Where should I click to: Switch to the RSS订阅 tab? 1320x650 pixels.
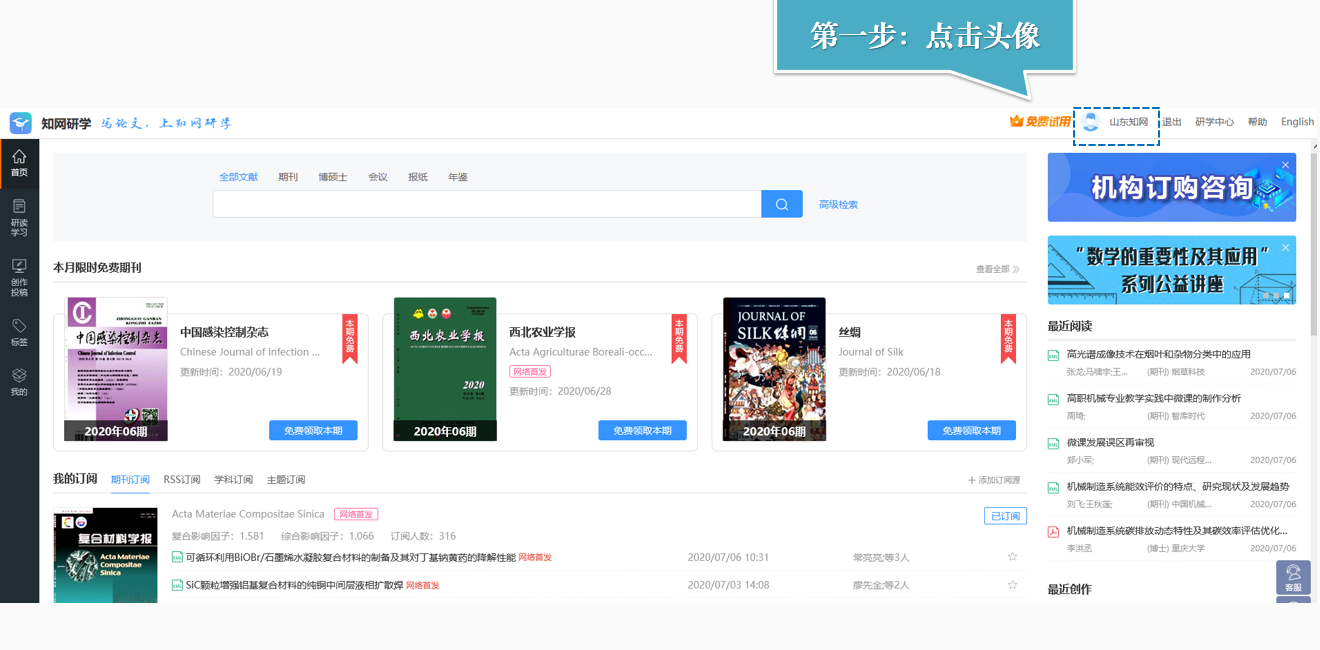click(x=182, y=480)
